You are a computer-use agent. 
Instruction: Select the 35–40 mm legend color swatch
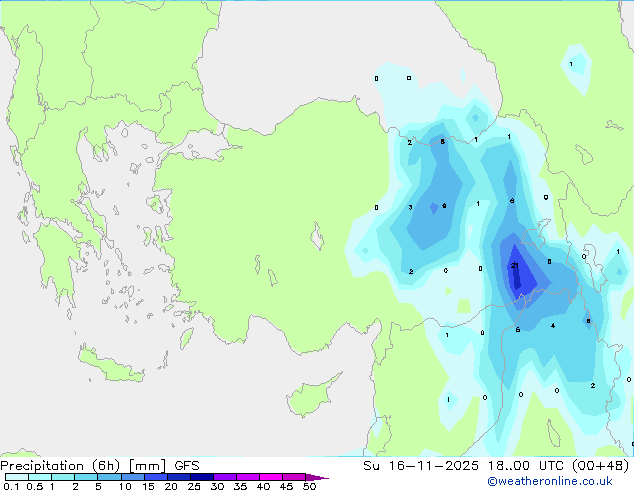point(247,477)
